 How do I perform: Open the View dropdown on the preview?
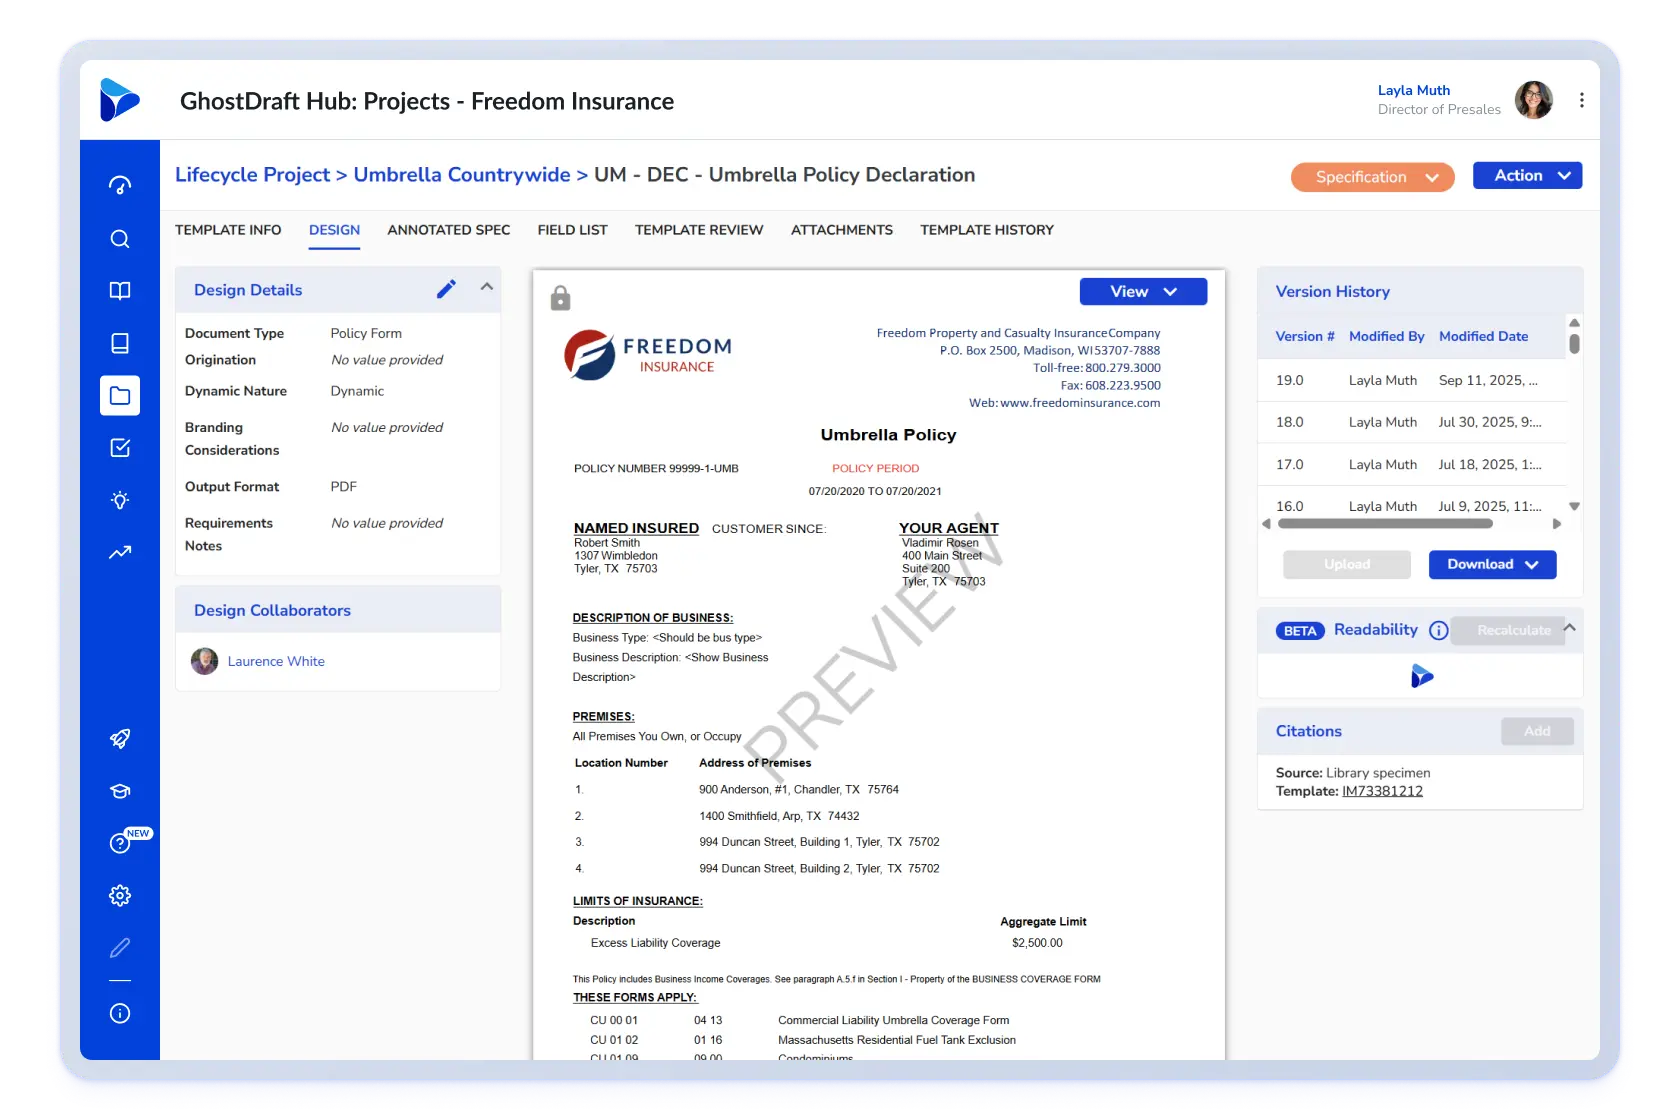click(x=1143, y=291)
